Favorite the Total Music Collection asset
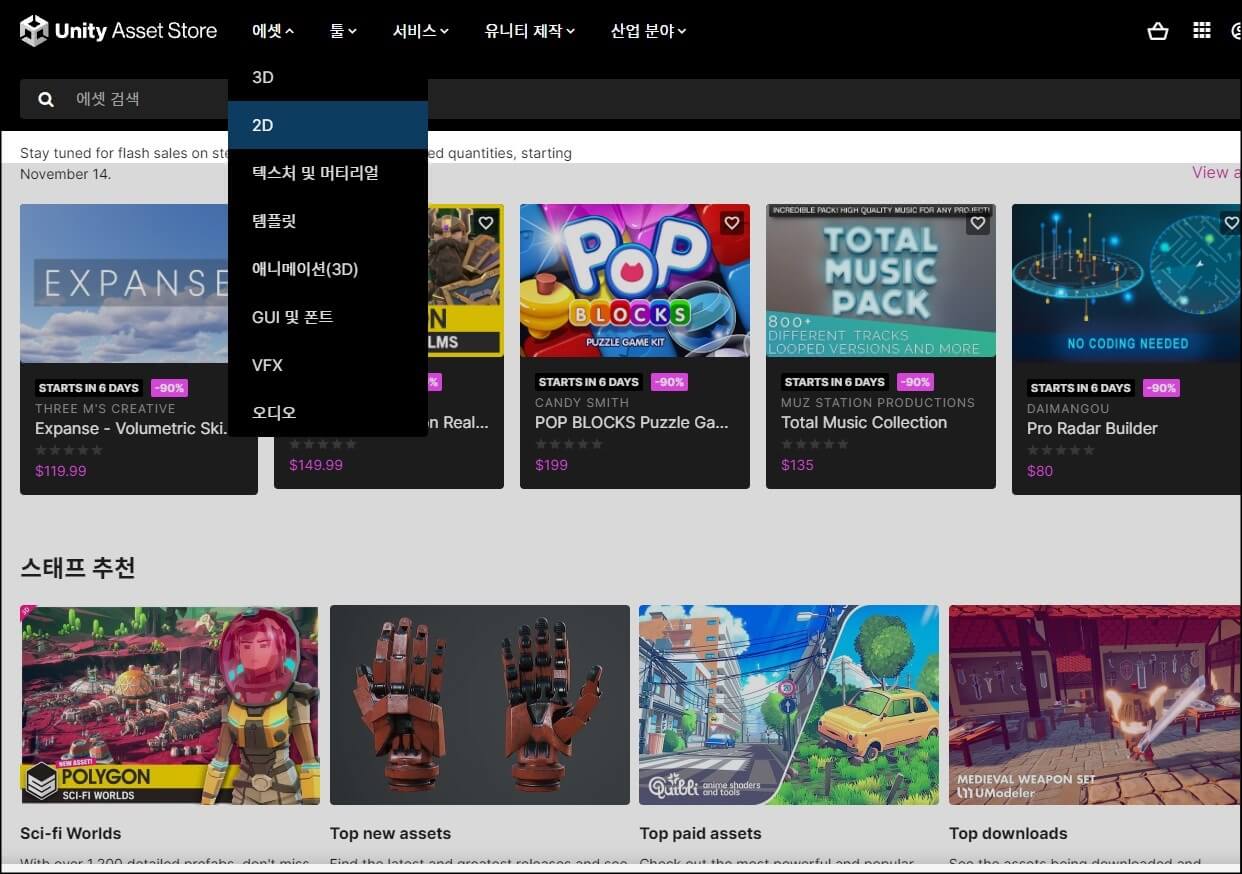The height and width of the screenshot is (874, 1242). tap(978, 223)
